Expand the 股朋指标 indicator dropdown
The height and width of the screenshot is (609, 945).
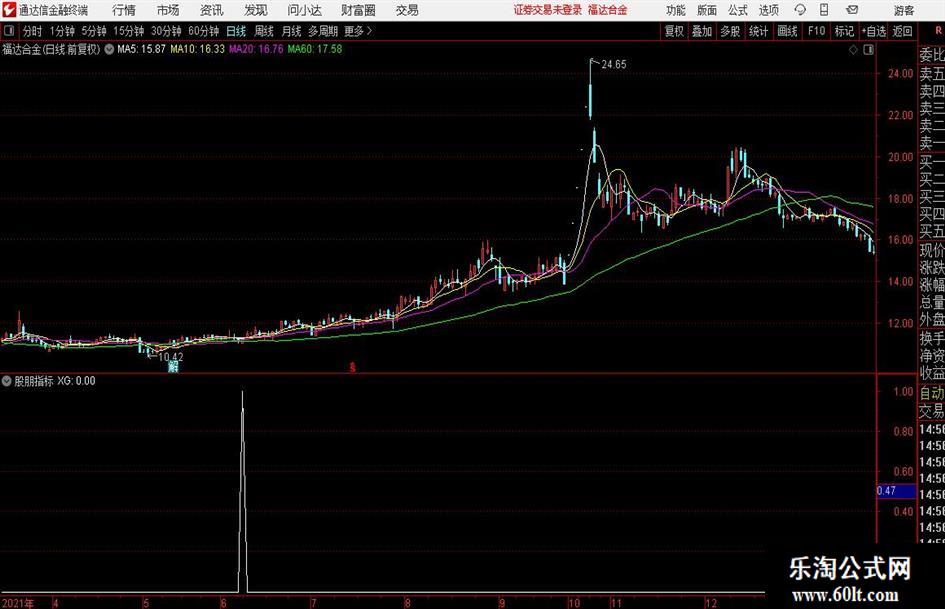click(x=7, y=381)
